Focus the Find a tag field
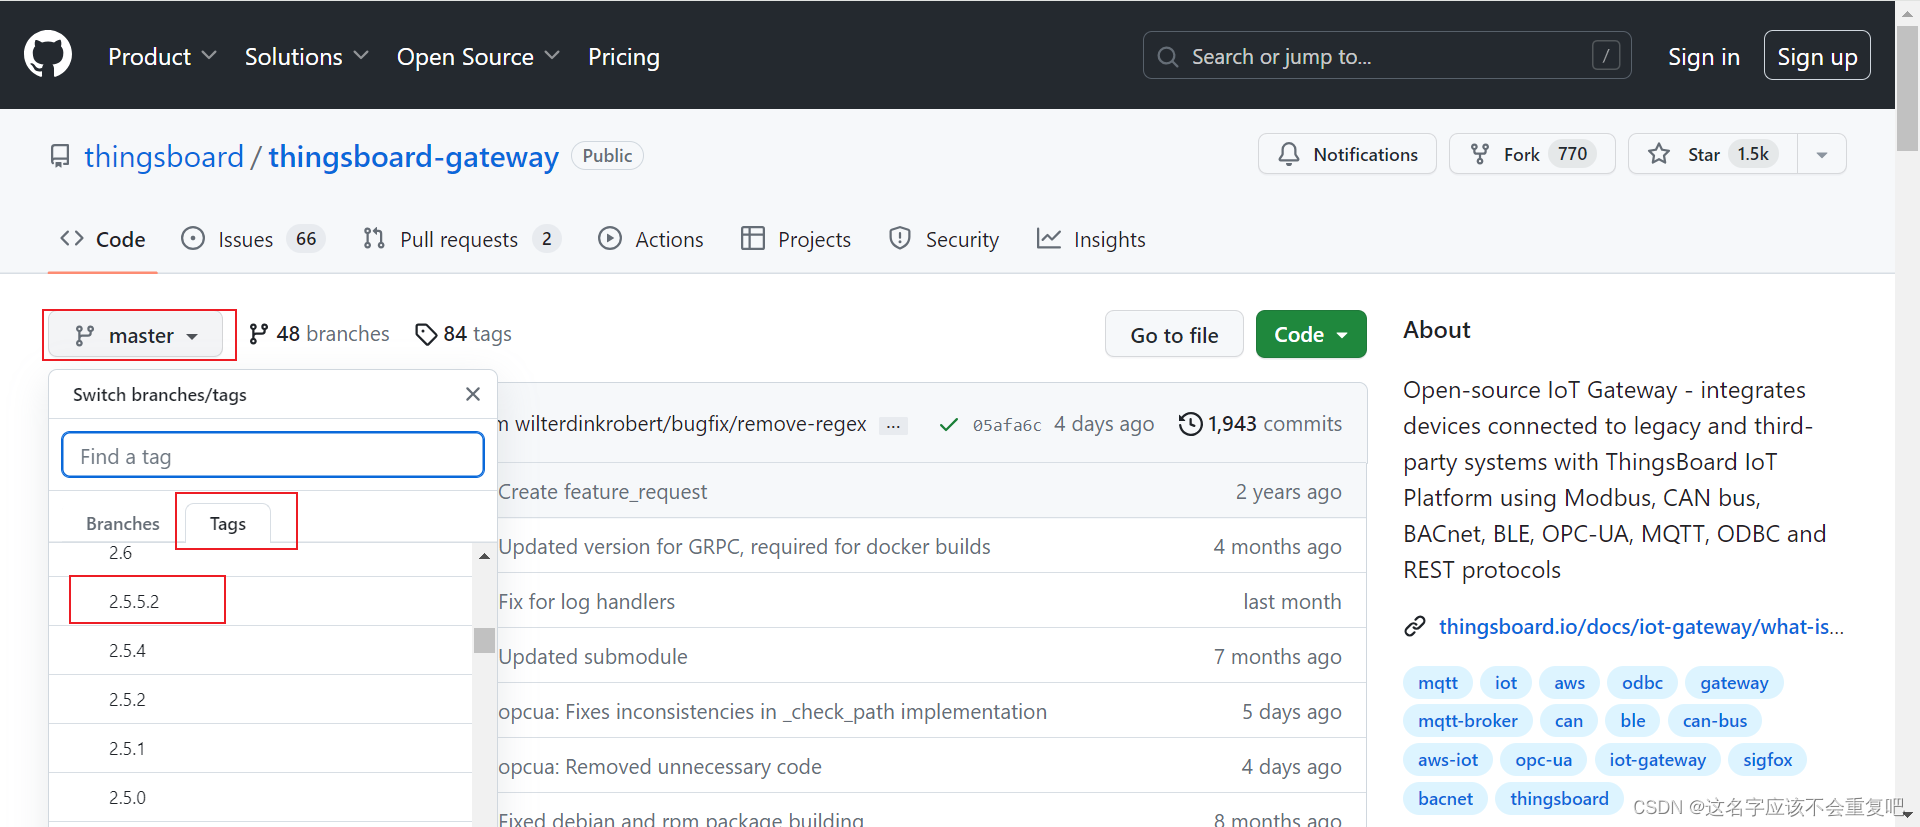The height and width of the screenshot is (827, 1920). (x=272, y=456)
